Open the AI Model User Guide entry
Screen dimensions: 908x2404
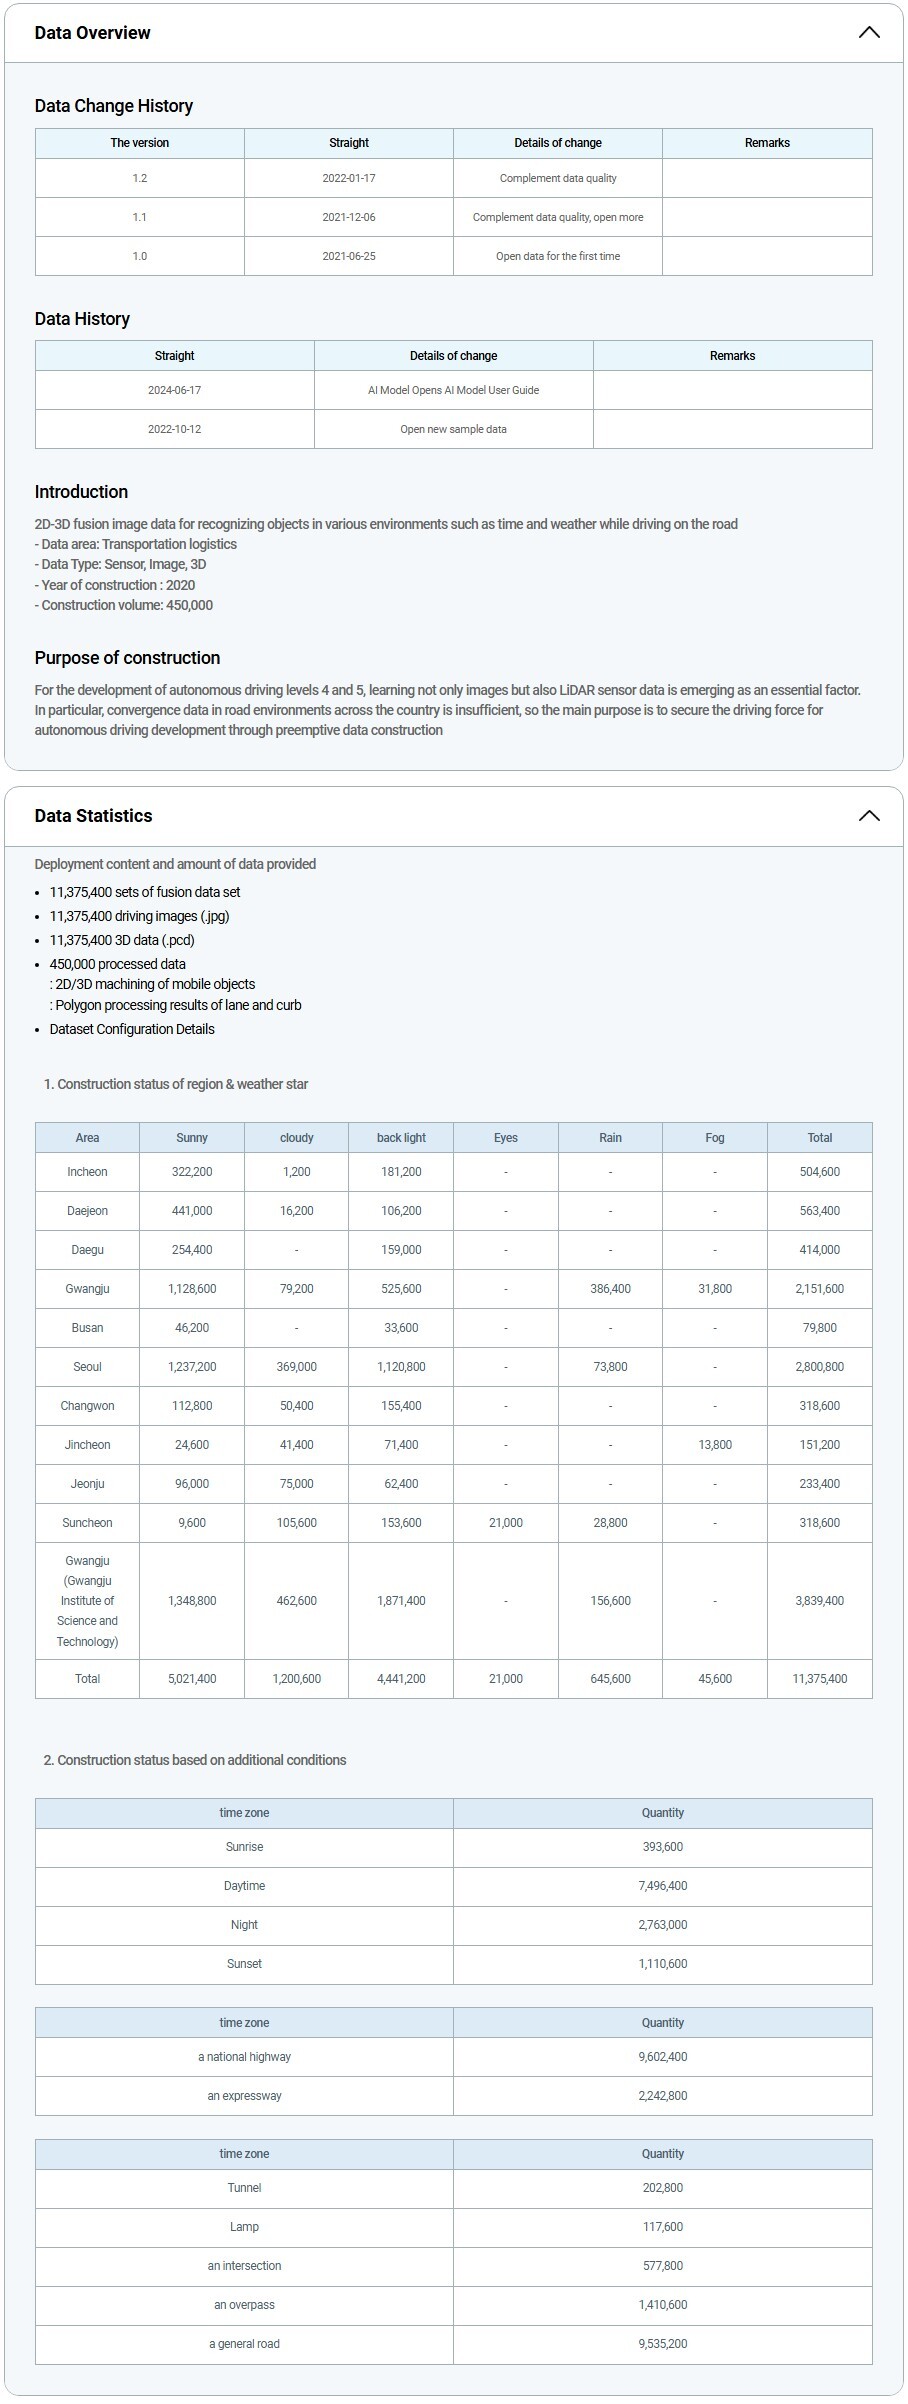coord(453,390)
